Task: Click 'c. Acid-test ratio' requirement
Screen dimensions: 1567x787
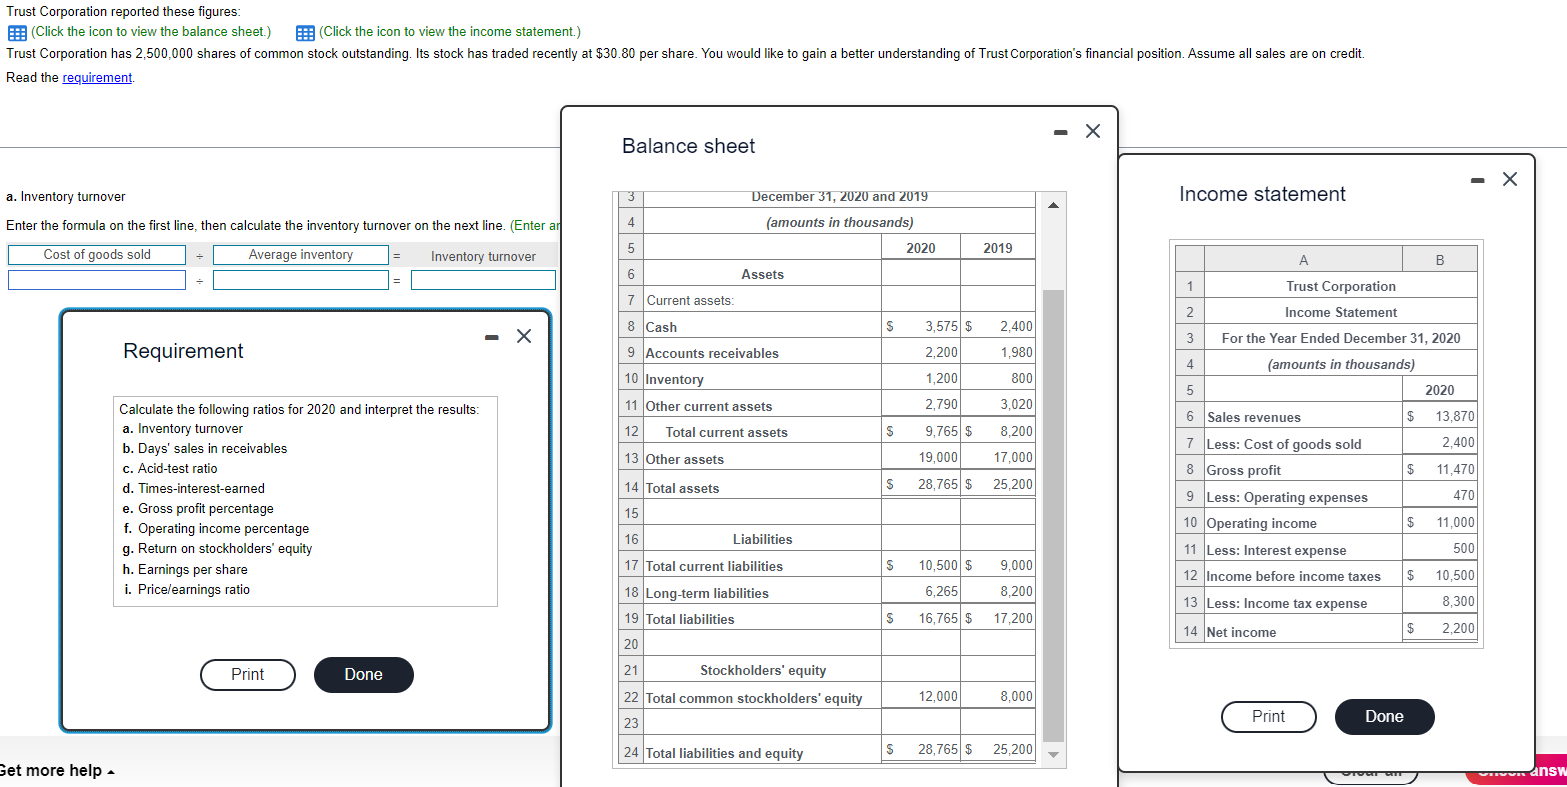Action: tap(168, 469)
